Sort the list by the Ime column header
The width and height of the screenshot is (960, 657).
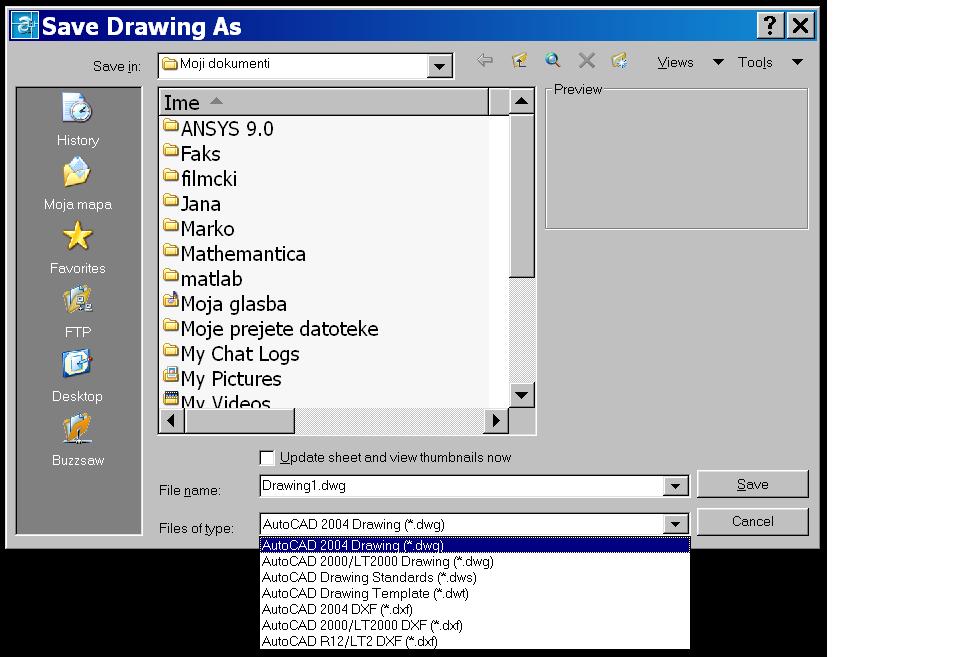coord(324,102)
